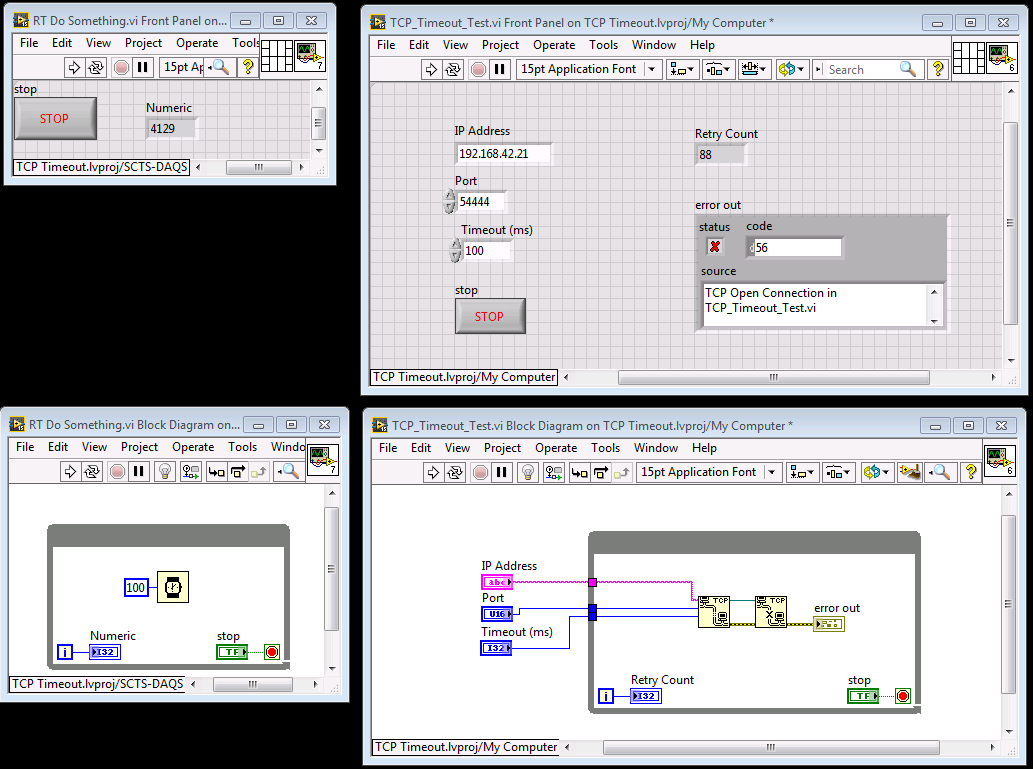Open Distribute Objects menu in TCP Front Panel
This screenshot has width=1033, height=769.
[x=717, y=69]
